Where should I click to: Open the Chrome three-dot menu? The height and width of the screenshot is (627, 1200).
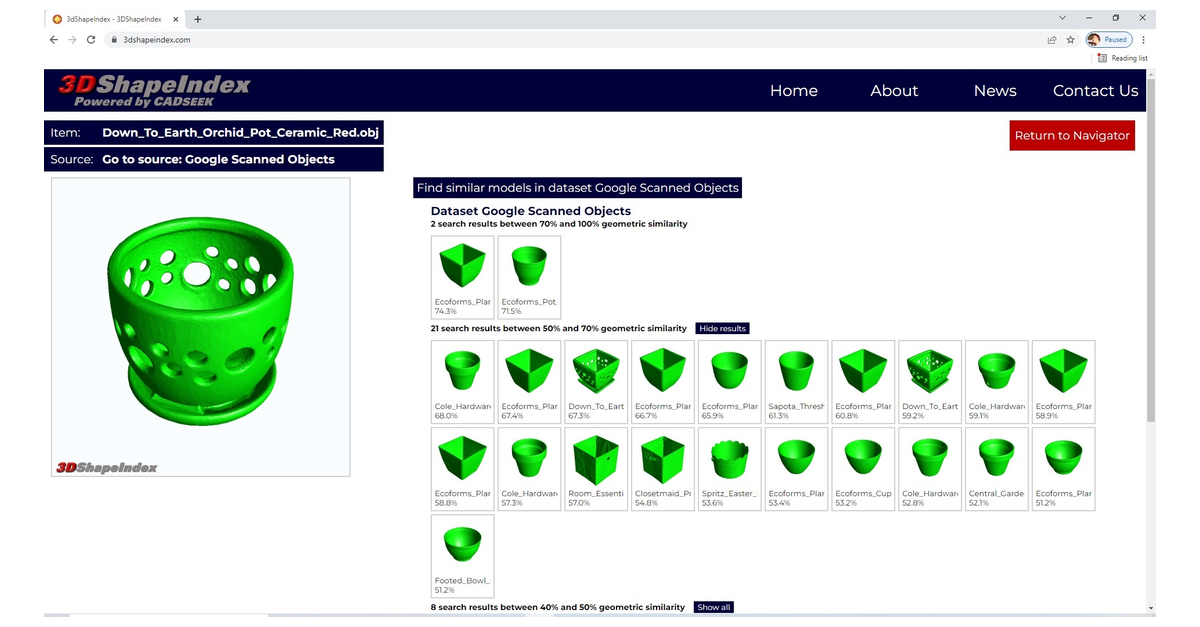[x=1143, y=40]
